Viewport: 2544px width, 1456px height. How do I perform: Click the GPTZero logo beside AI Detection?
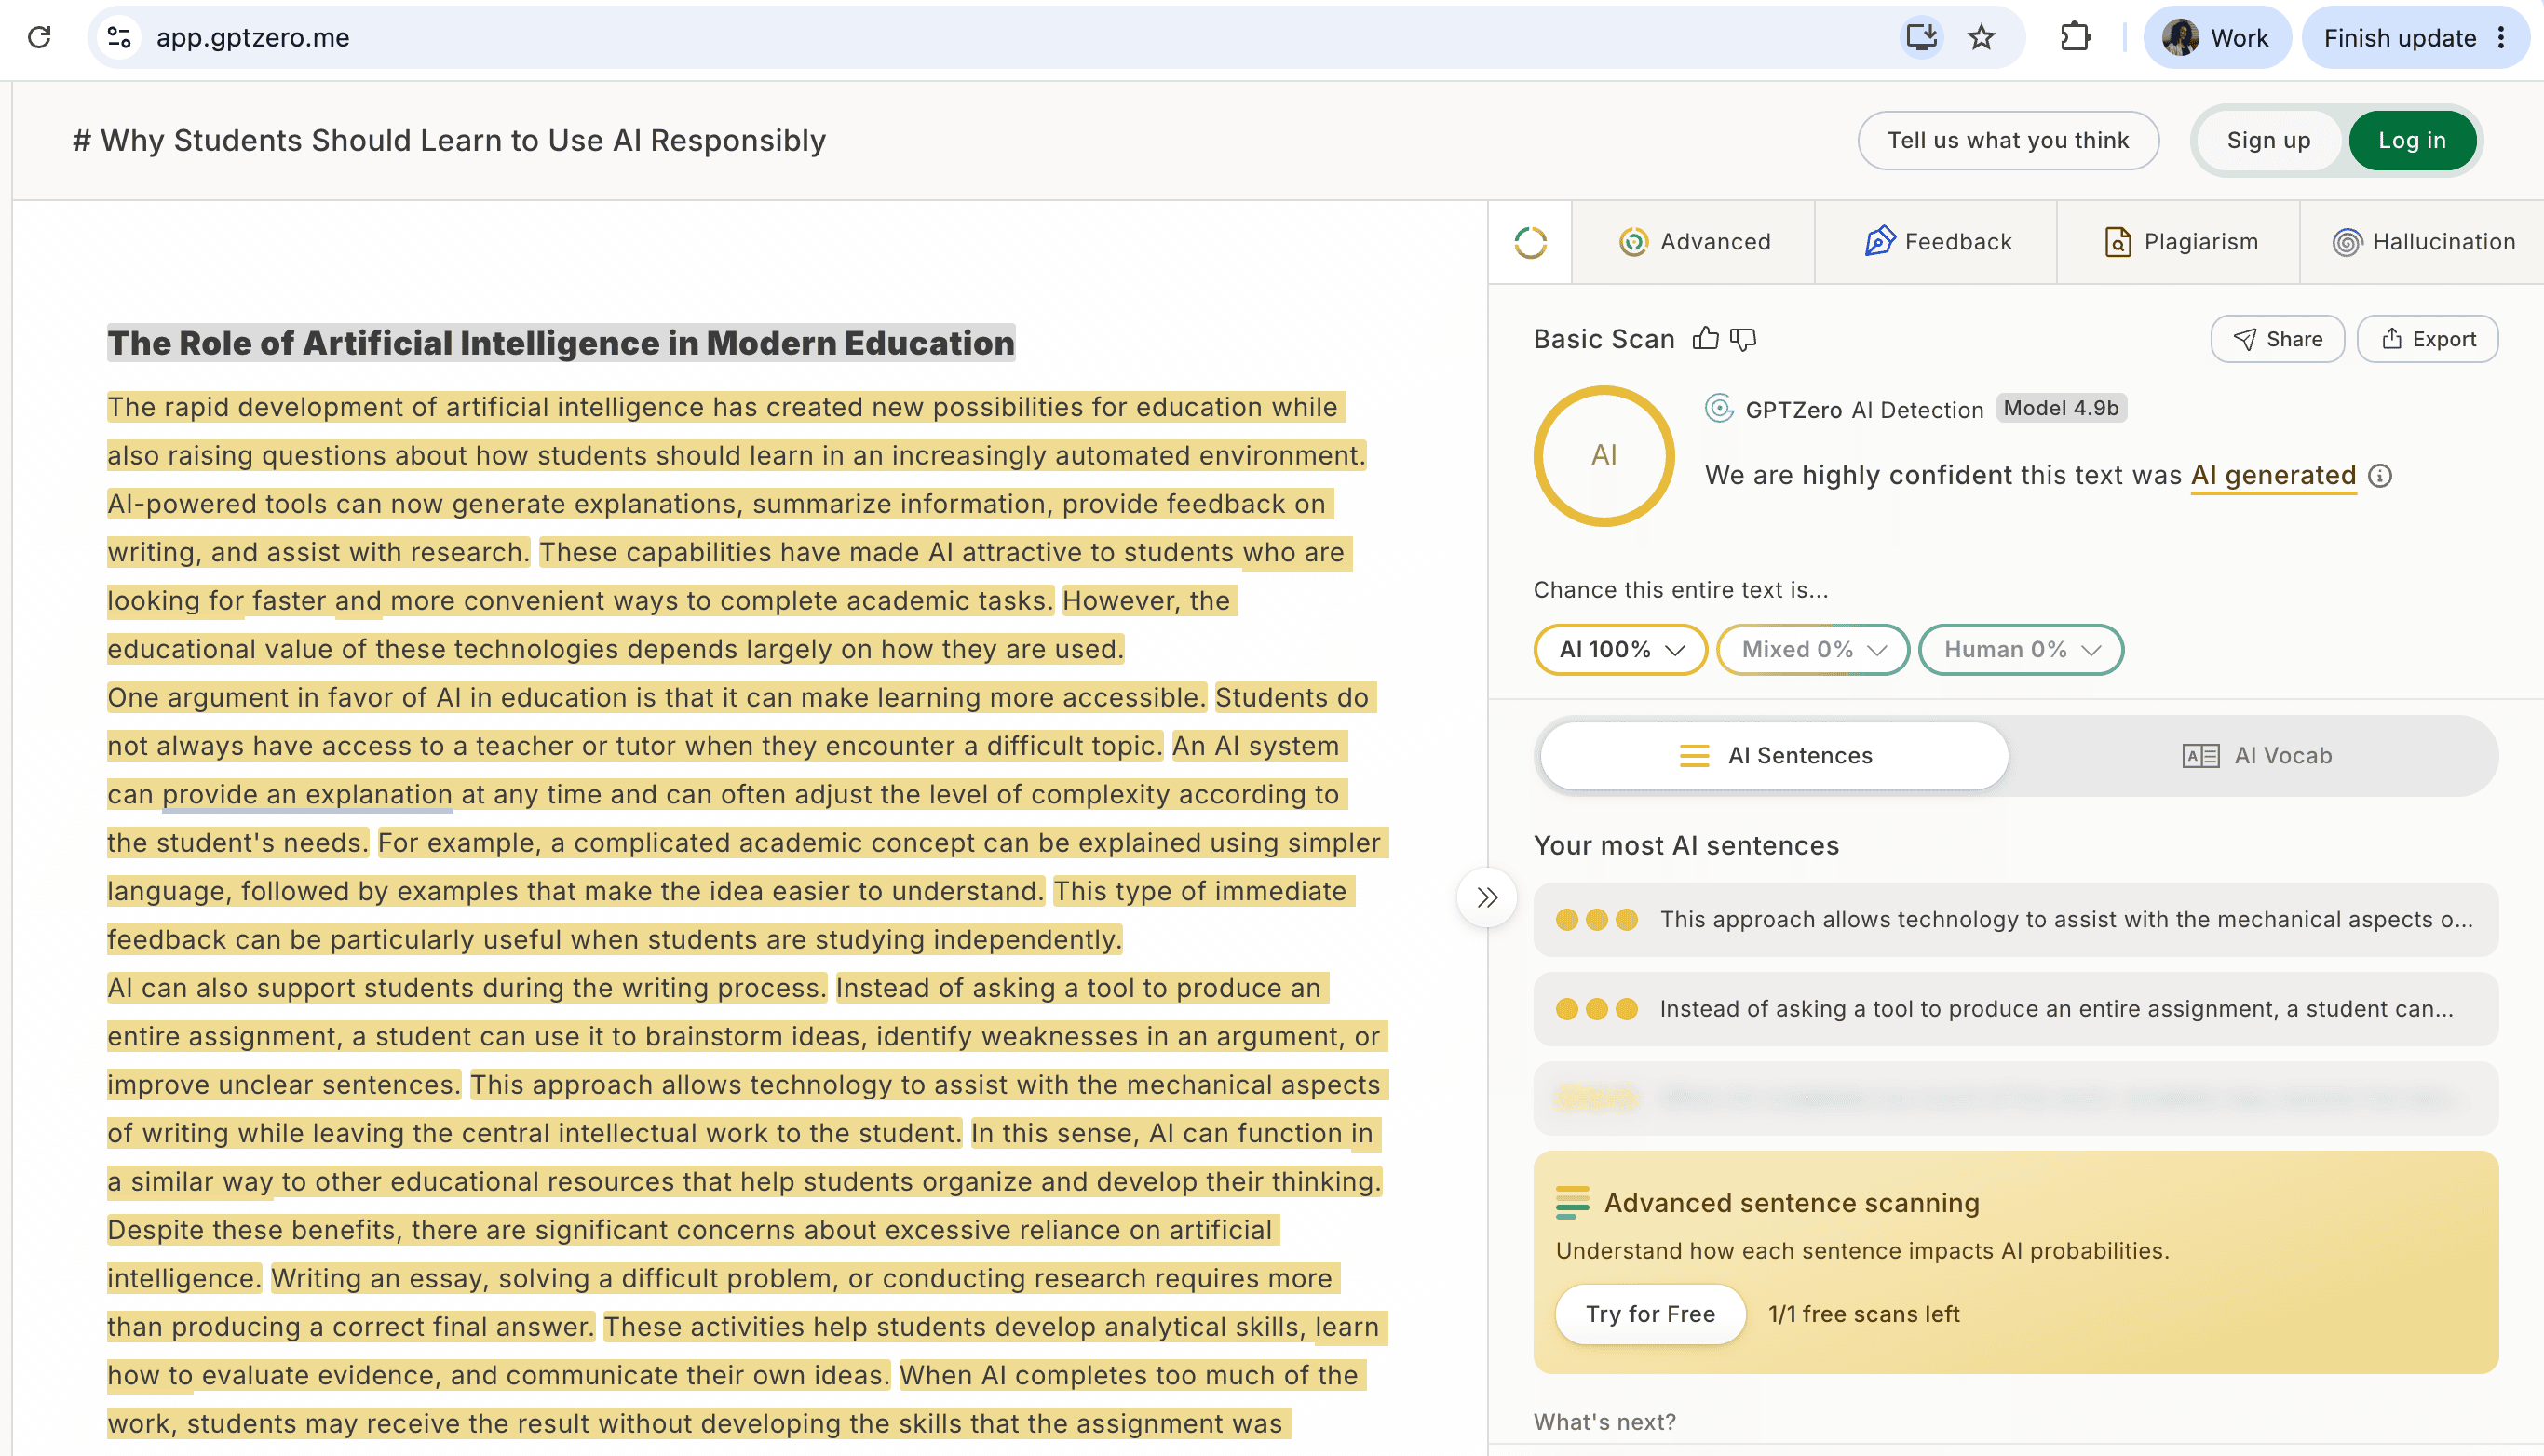click(1719, 408)
